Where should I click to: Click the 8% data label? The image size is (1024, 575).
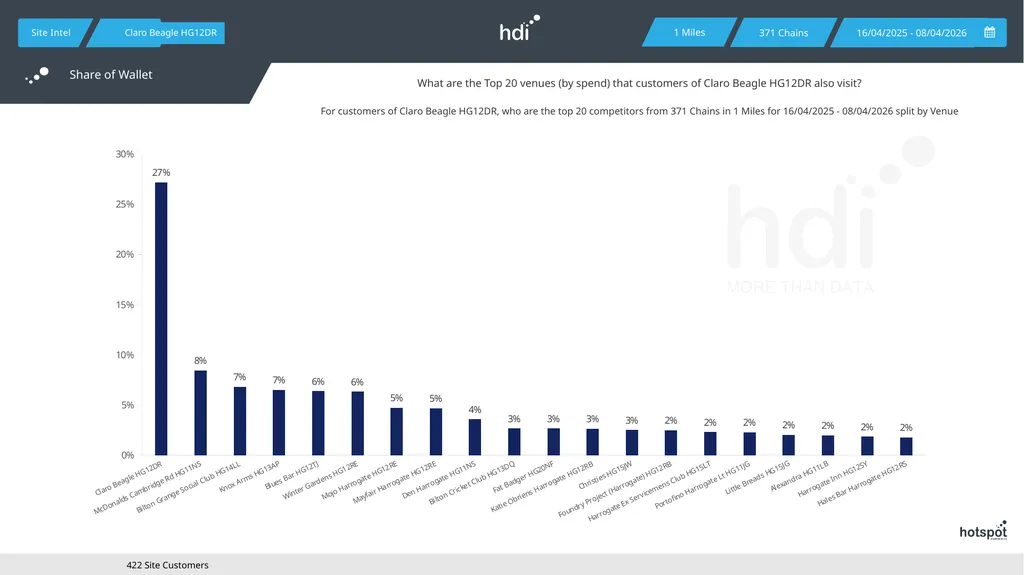pos(200,361)
